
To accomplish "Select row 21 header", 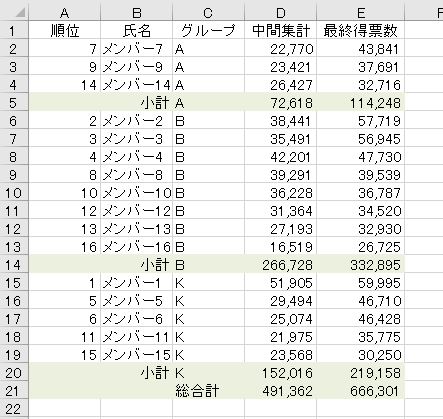I will point(14,391).
